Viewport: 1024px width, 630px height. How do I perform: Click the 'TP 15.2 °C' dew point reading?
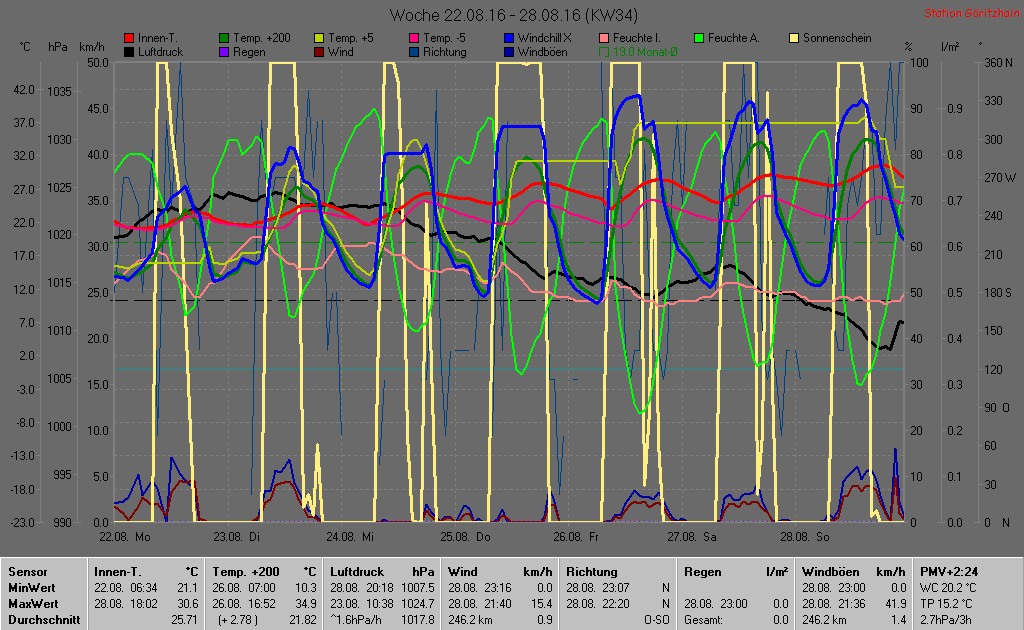pos(946,604)
